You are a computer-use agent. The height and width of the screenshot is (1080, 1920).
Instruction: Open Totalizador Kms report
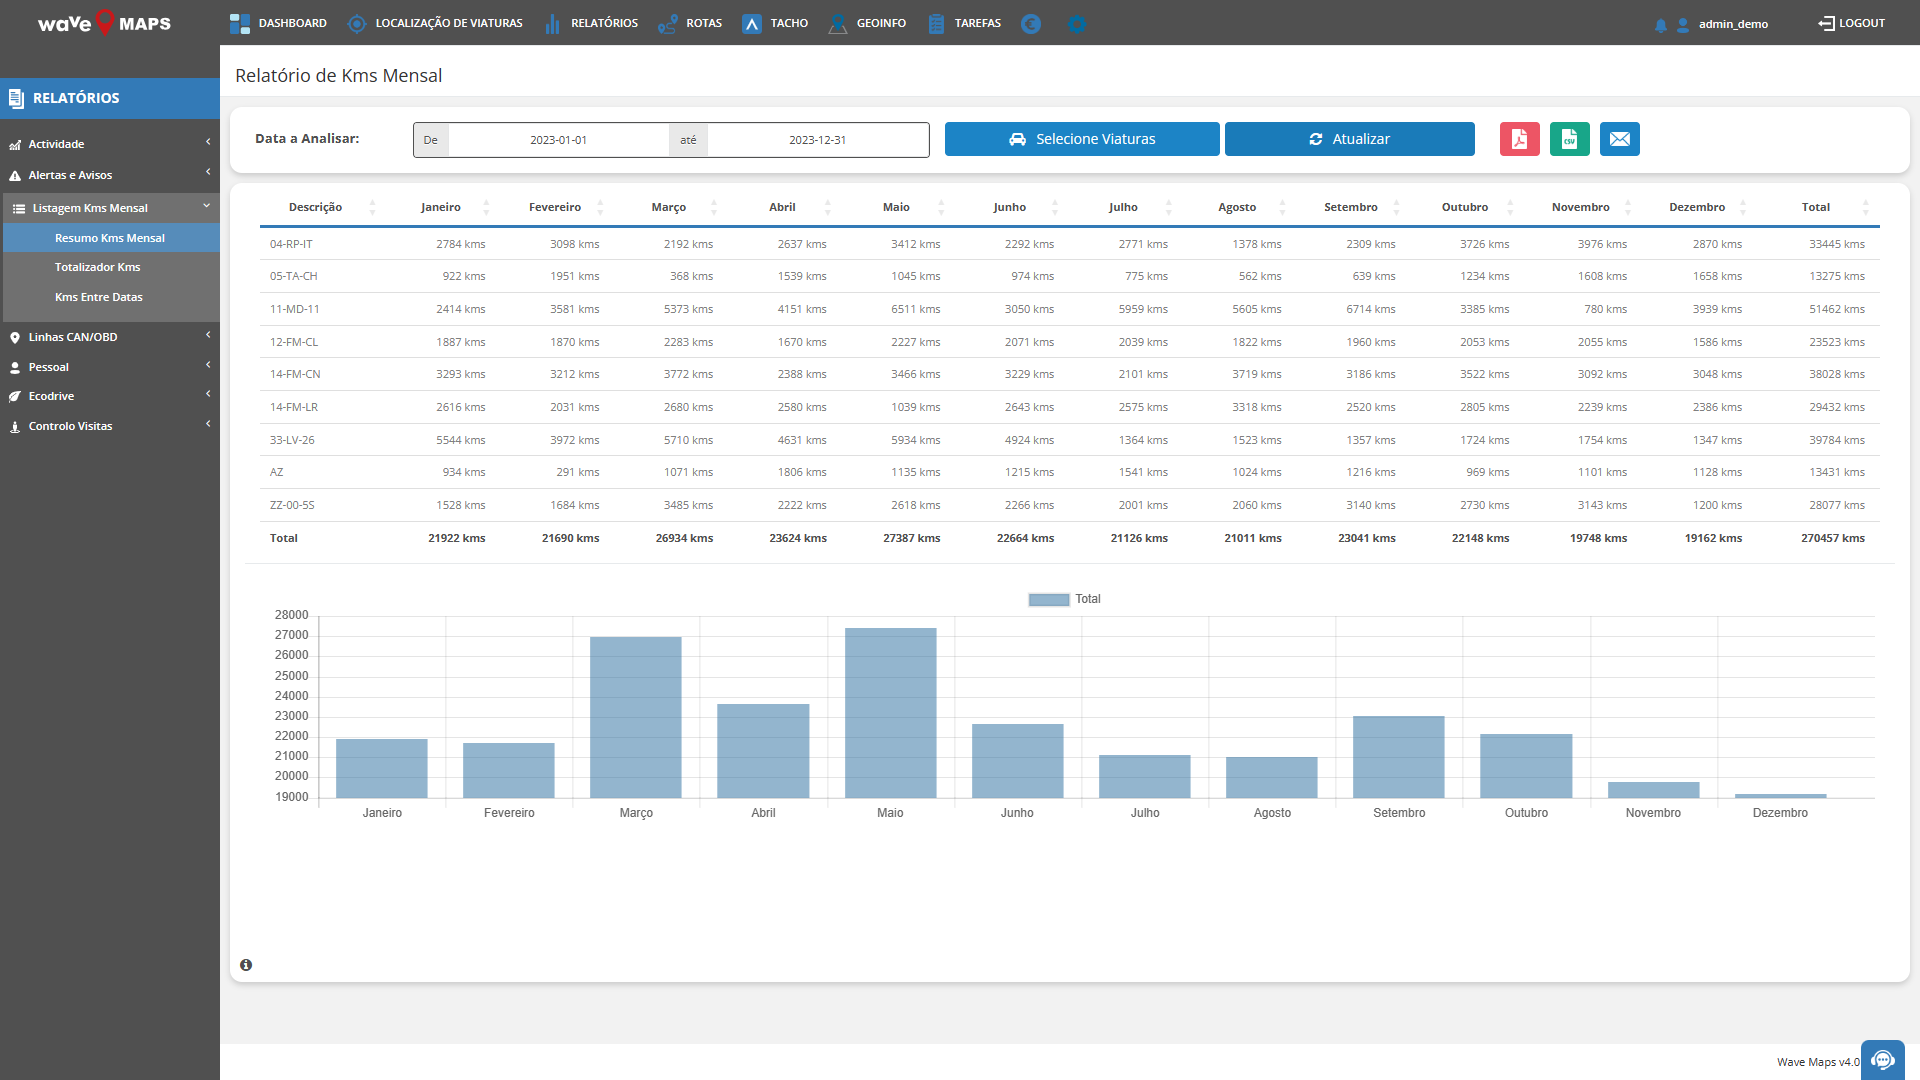[x=98, y=267]
